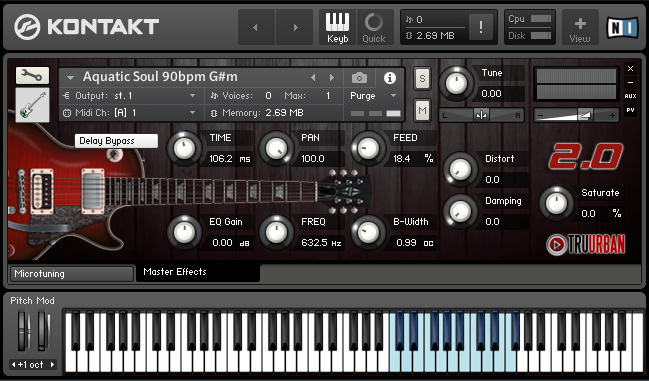The height and width of the screenshot is (381, 649).
Task: Mute the instrument with M button
Action: pos(422,110)
